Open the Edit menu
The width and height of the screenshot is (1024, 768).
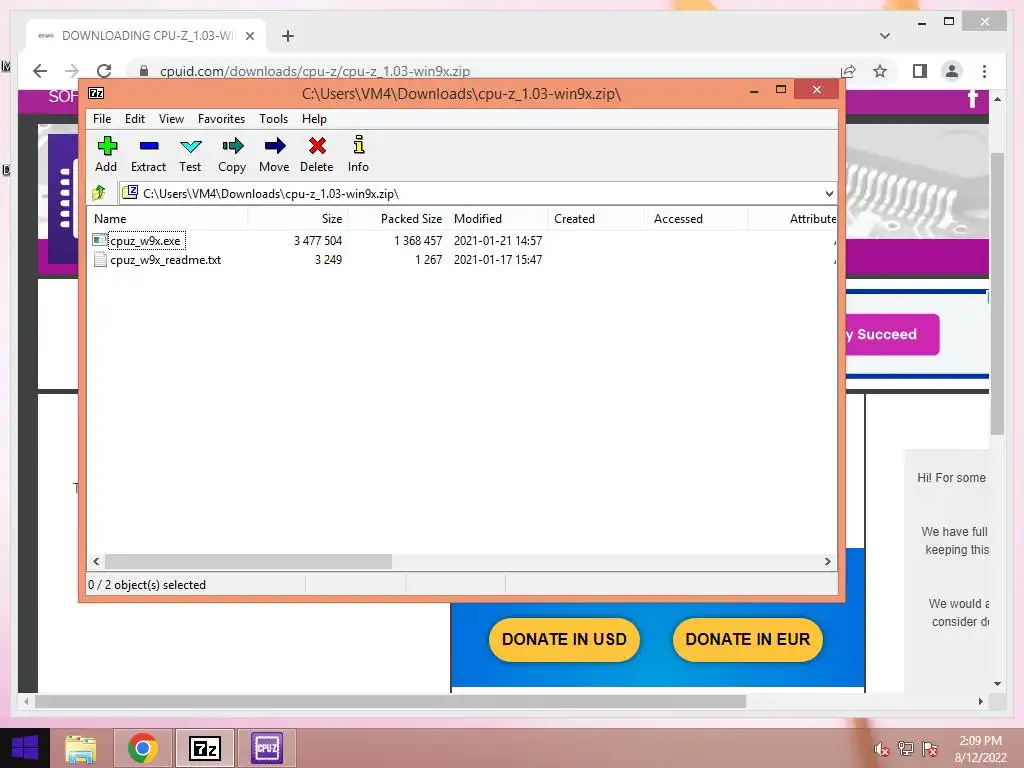tap(135, 119)
